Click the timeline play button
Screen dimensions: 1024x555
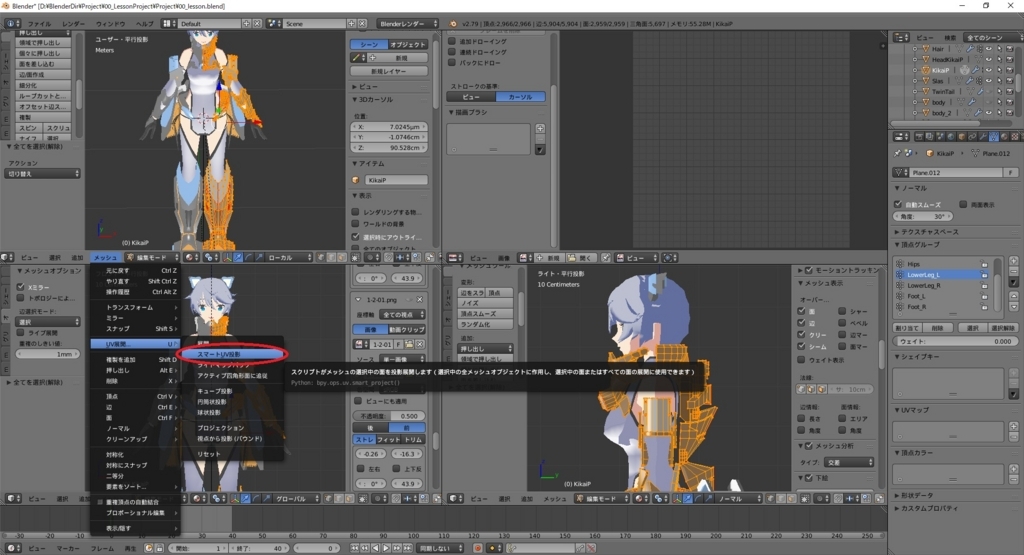[x=386, y=548]
